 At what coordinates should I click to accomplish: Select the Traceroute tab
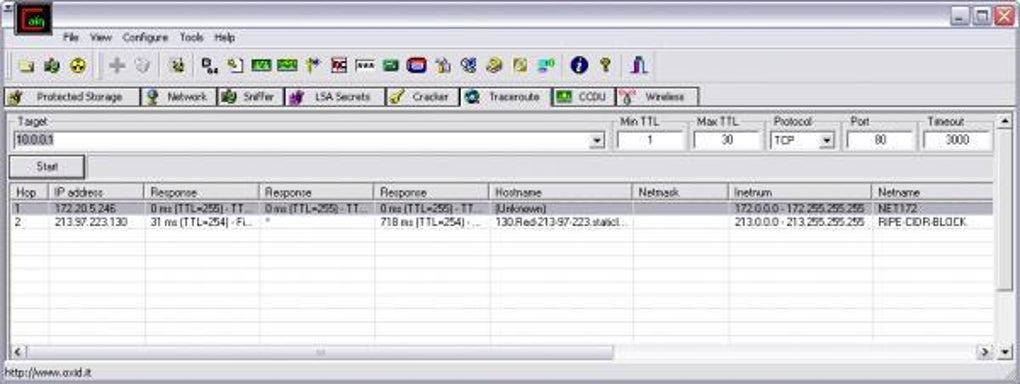pos(505,97)
